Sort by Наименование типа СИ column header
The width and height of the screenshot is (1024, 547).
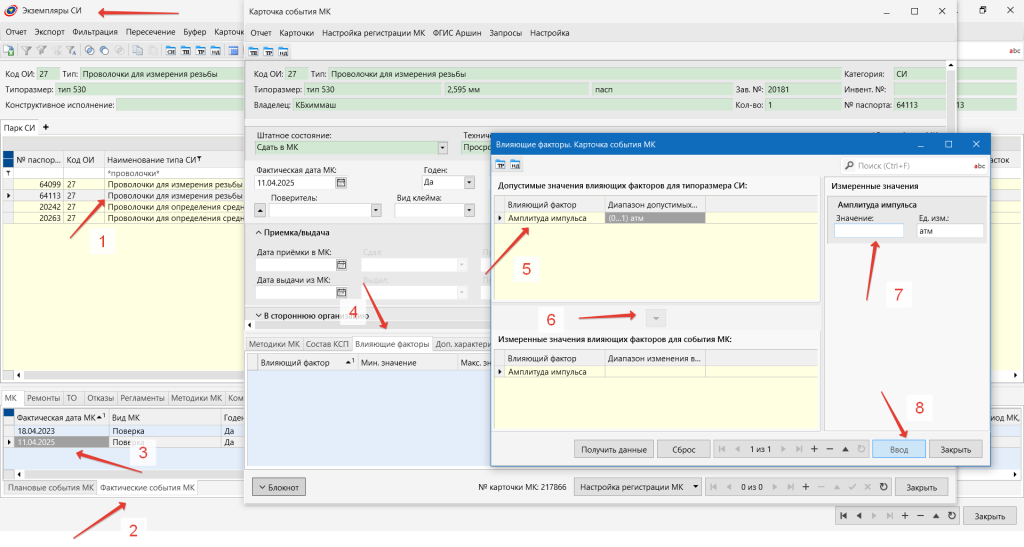point(174,159)
